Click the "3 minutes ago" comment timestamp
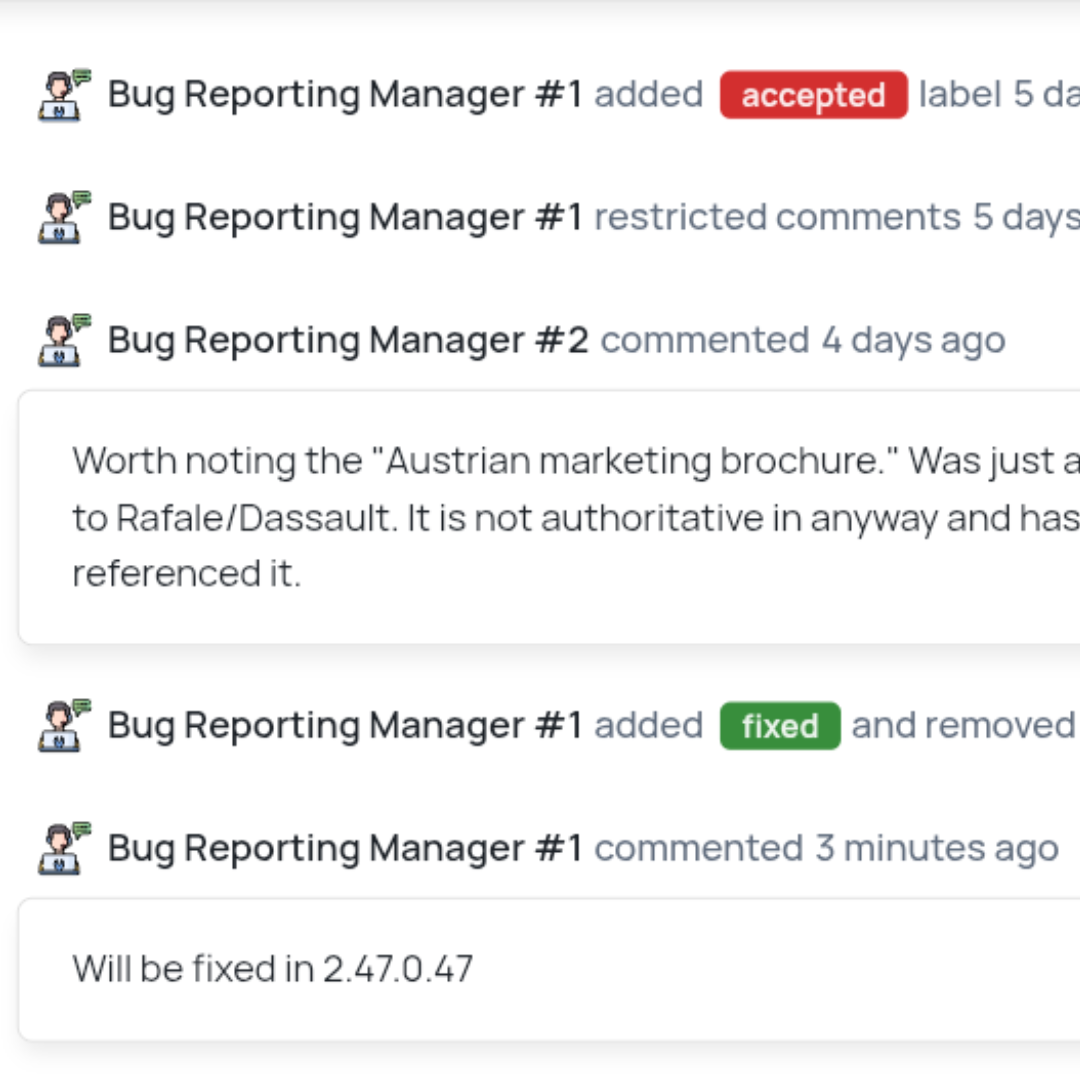 (x=936, y=848)
